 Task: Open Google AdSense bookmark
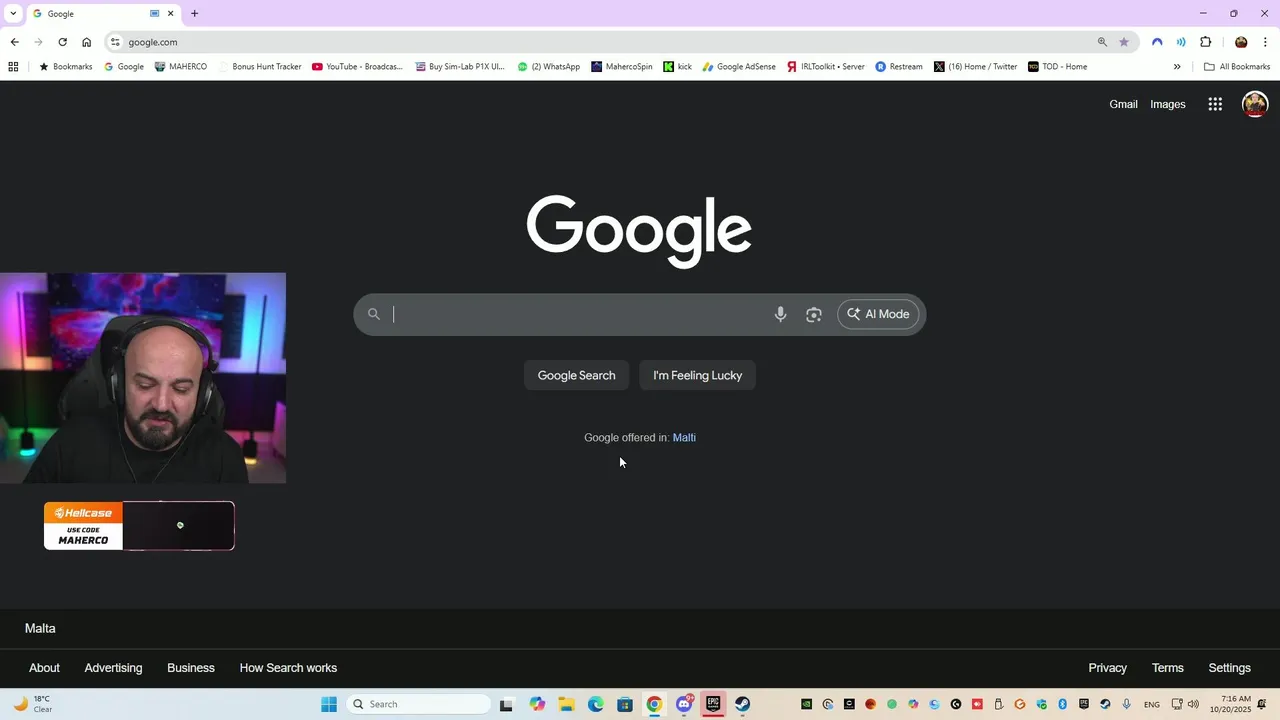[739, 67]
